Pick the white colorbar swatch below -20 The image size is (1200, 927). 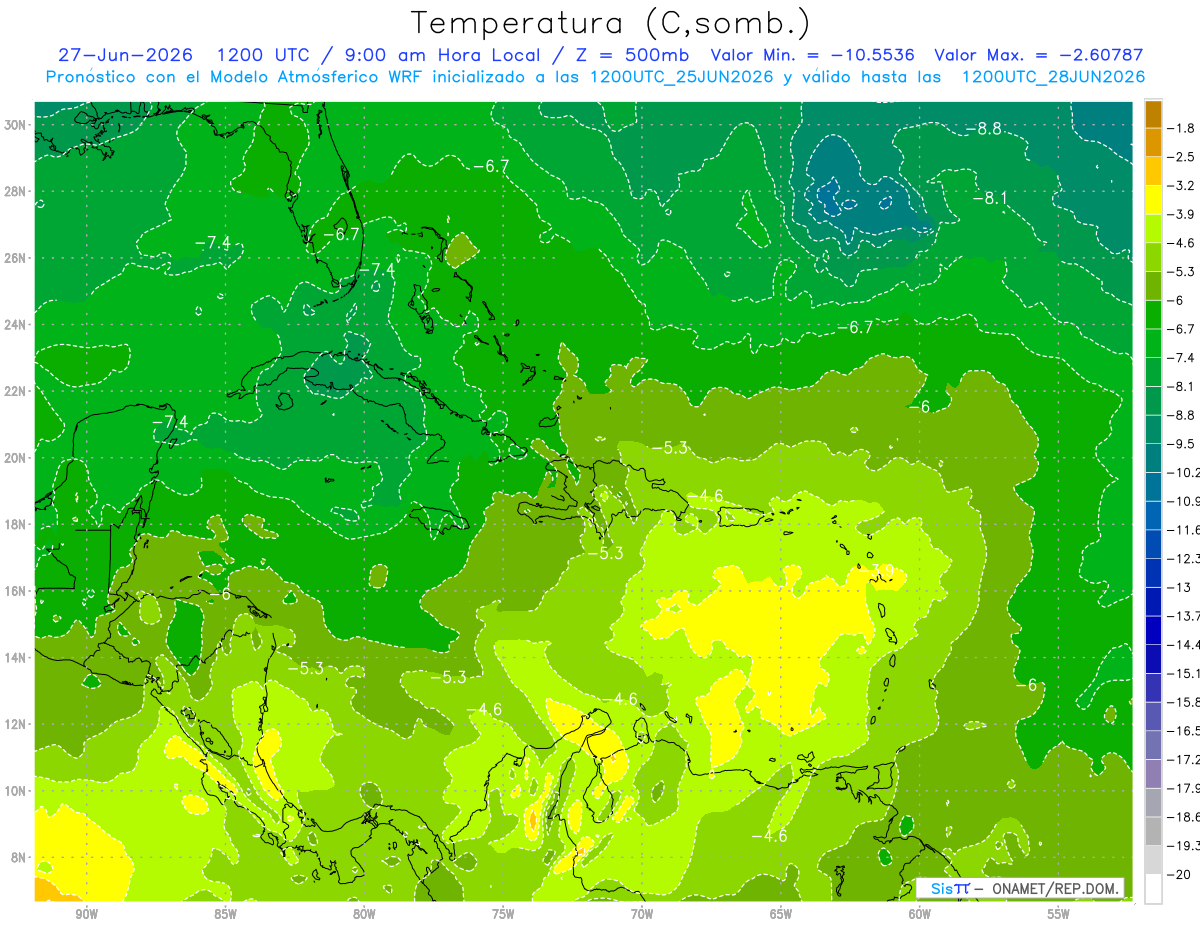click(x=1153, y=888)
